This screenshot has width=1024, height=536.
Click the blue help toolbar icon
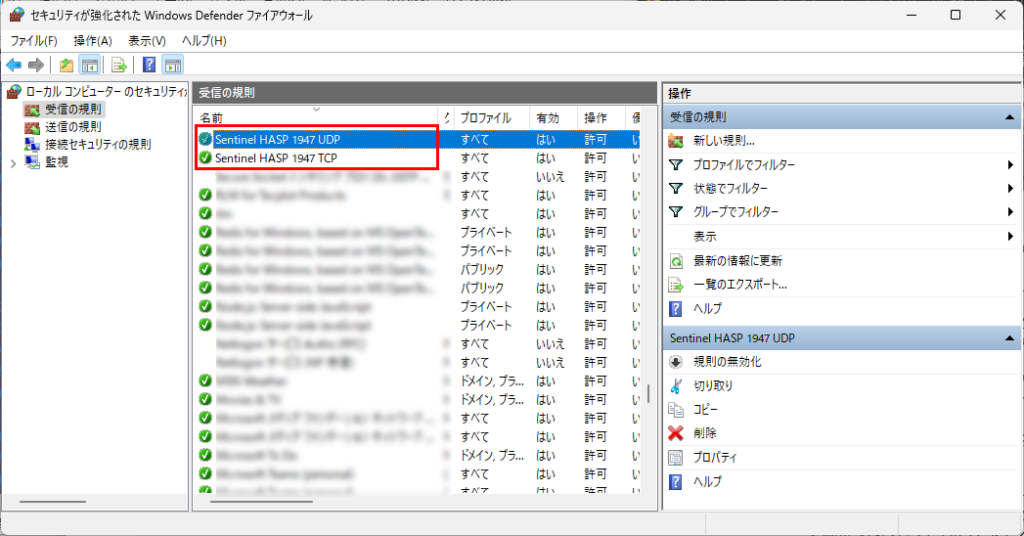tap(148, 65)
